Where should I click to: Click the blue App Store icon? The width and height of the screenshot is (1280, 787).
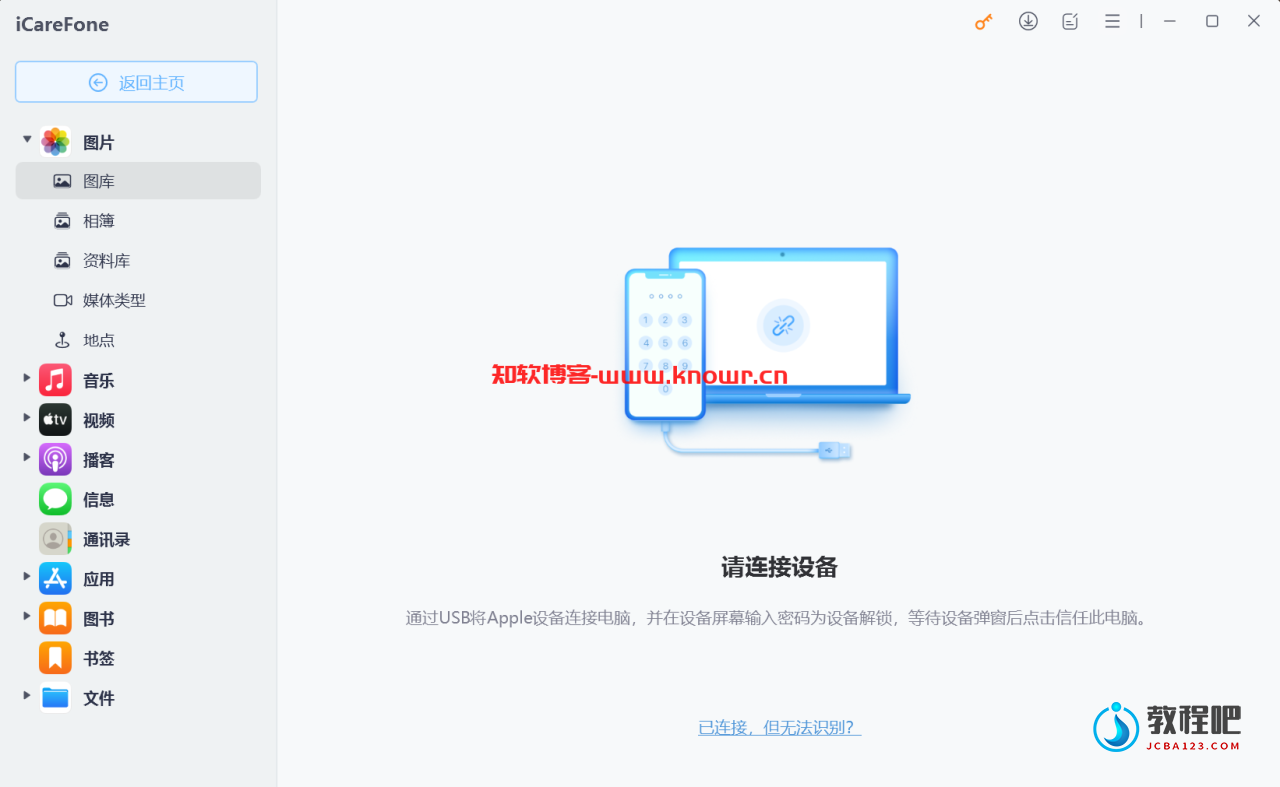tap(55, 579)
